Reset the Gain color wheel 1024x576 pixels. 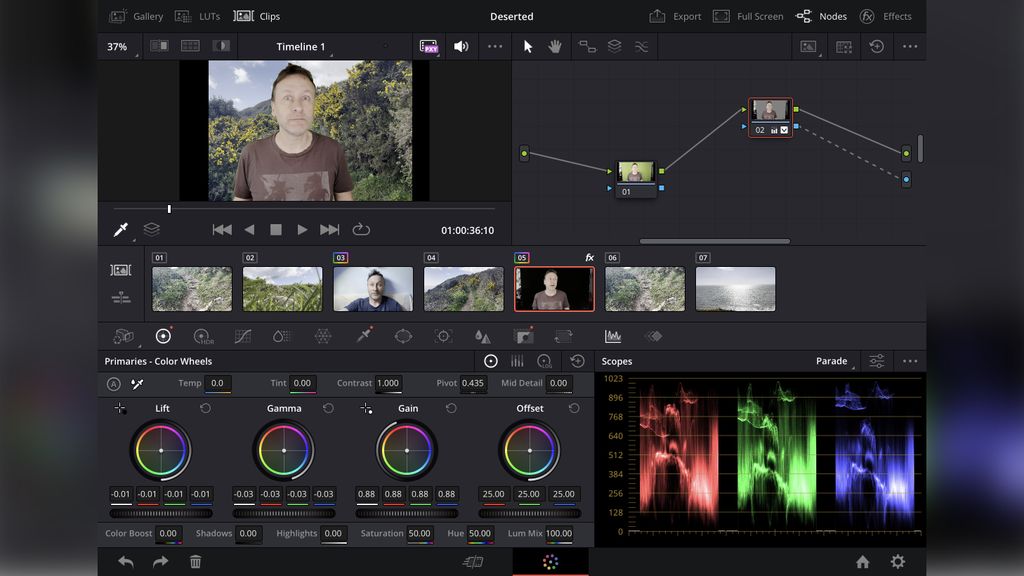click(x=451, y=408)
